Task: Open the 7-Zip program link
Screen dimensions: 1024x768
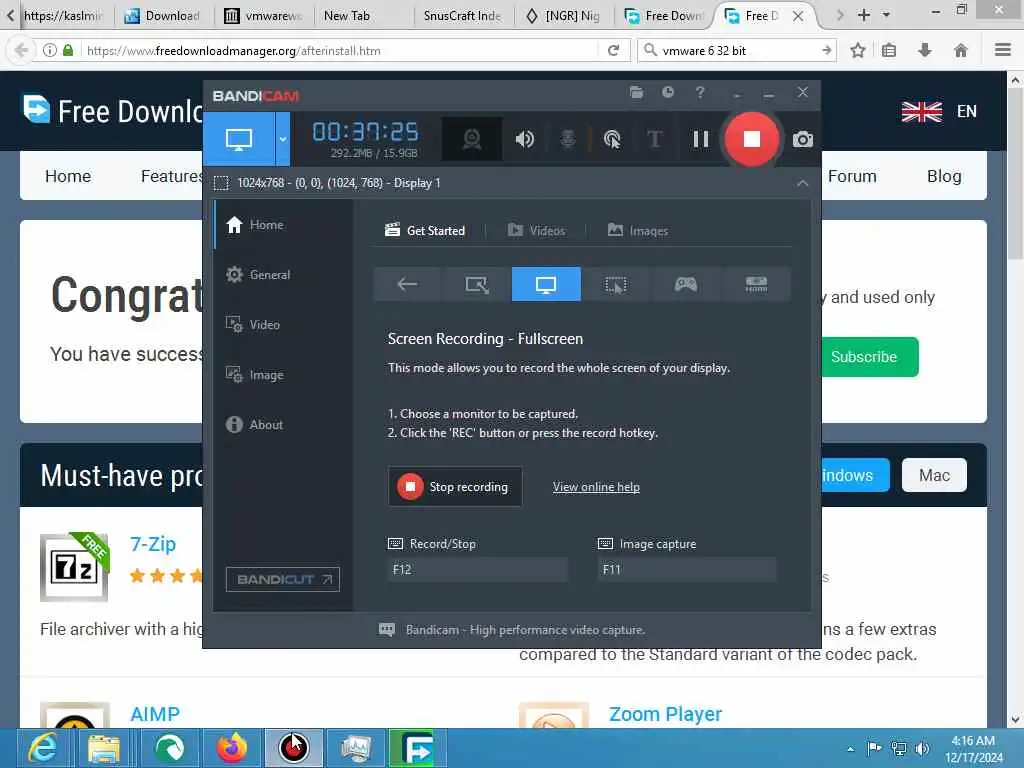Action: (153, 544)
